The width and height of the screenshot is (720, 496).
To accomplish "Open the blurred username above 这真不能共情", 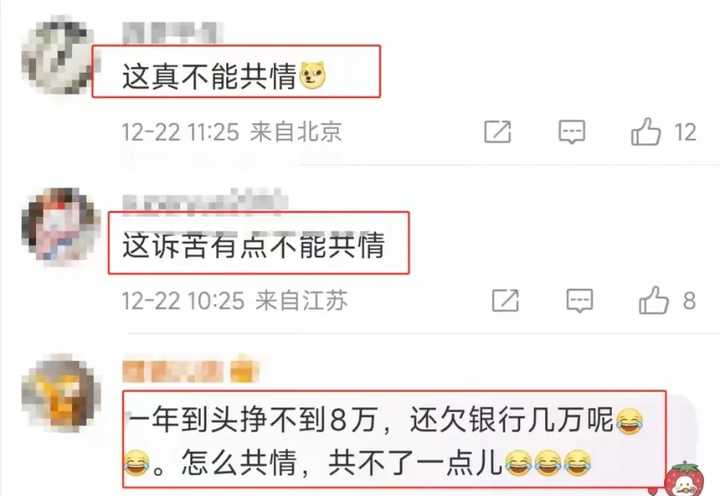I will pyautogui.click(x=173, y=33).
